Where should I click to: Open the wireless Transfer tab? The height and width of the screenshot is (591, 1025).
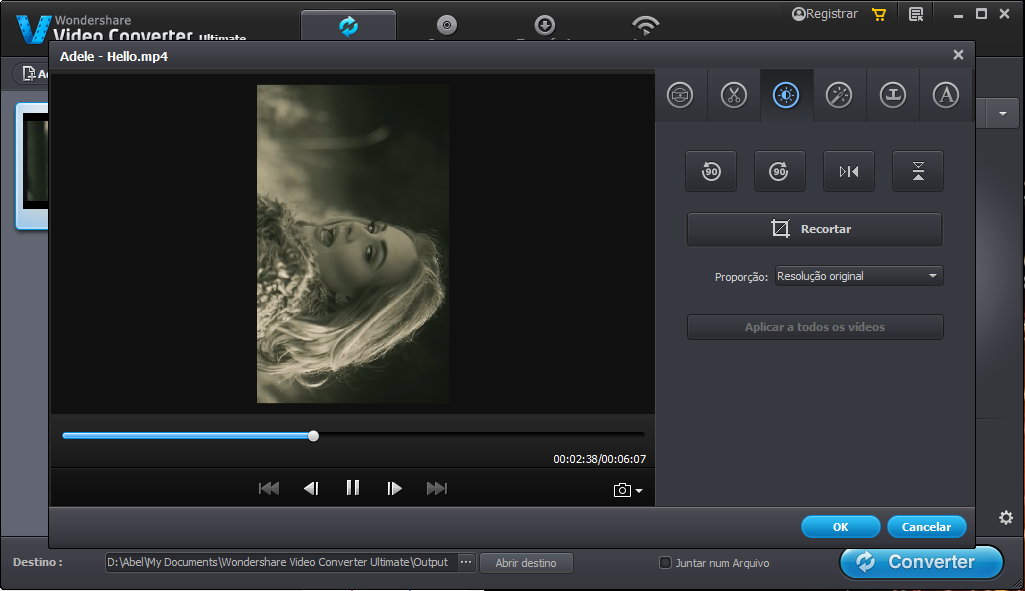coord(645,25)
